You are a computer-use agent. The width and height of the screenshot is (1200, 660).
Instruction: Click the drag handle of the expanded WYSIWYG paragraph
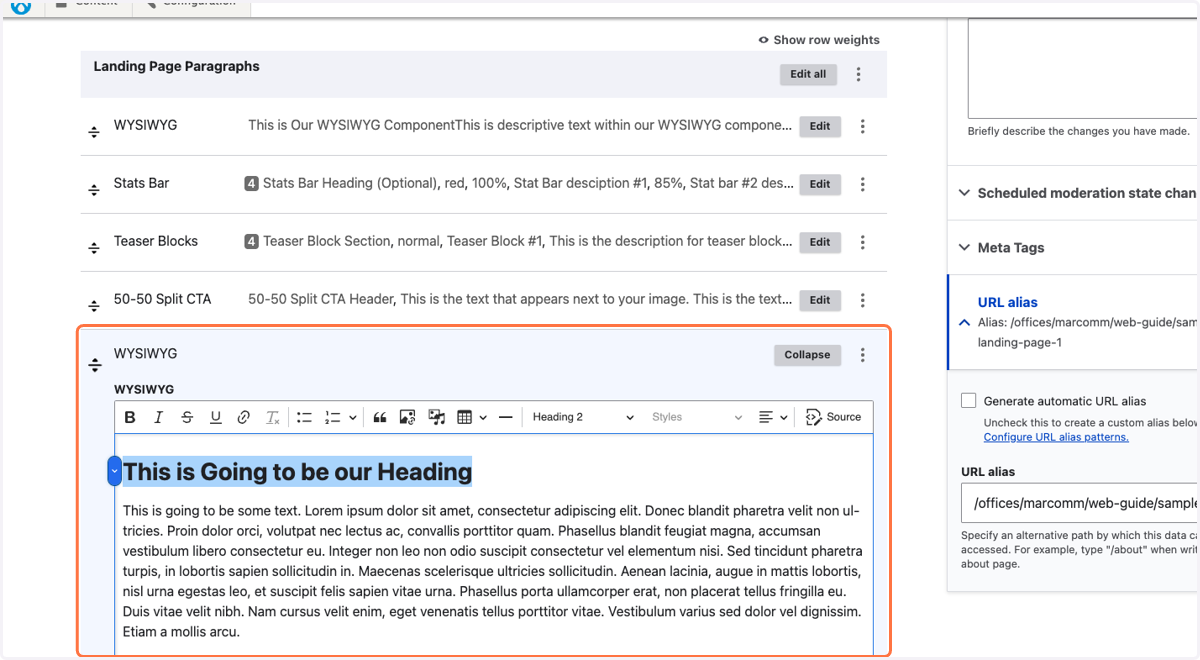[x=95, y=365]
